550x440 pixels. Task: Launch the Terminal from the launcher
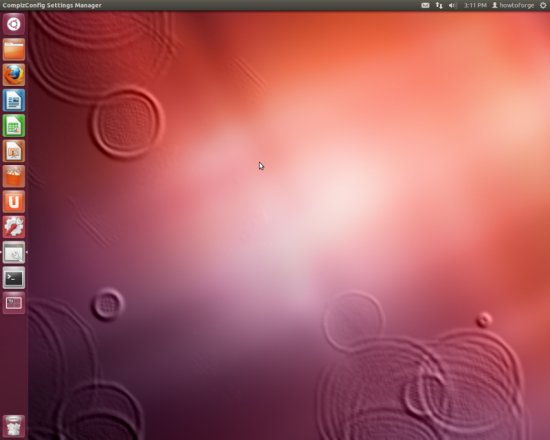[14, 278]
